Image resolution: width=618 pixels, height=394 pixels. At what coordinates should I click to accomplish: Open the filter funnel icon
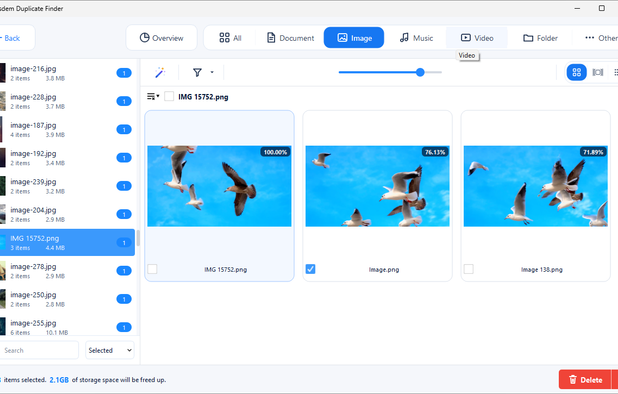[x=197, y=72]
